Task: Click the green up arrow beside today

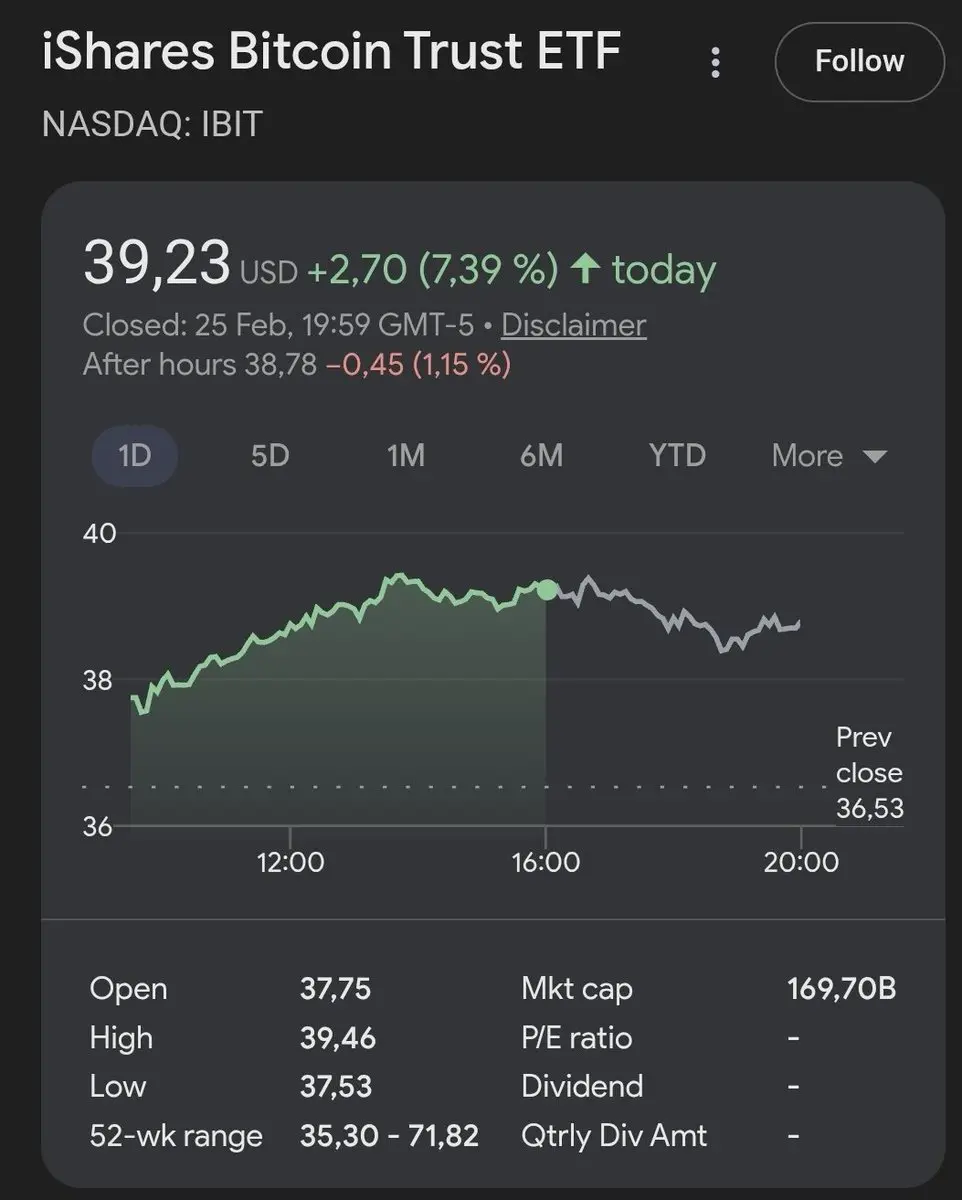Action: coord(584,269)
